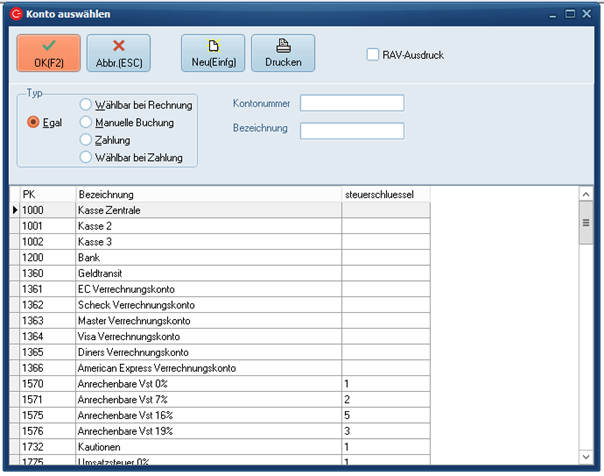Image resolution: width=604 pixels, height=476 pixels.
Task: Enable the RAV-Ausdruck checkbox
Action: pyautogui.click(x=373, y=54)
